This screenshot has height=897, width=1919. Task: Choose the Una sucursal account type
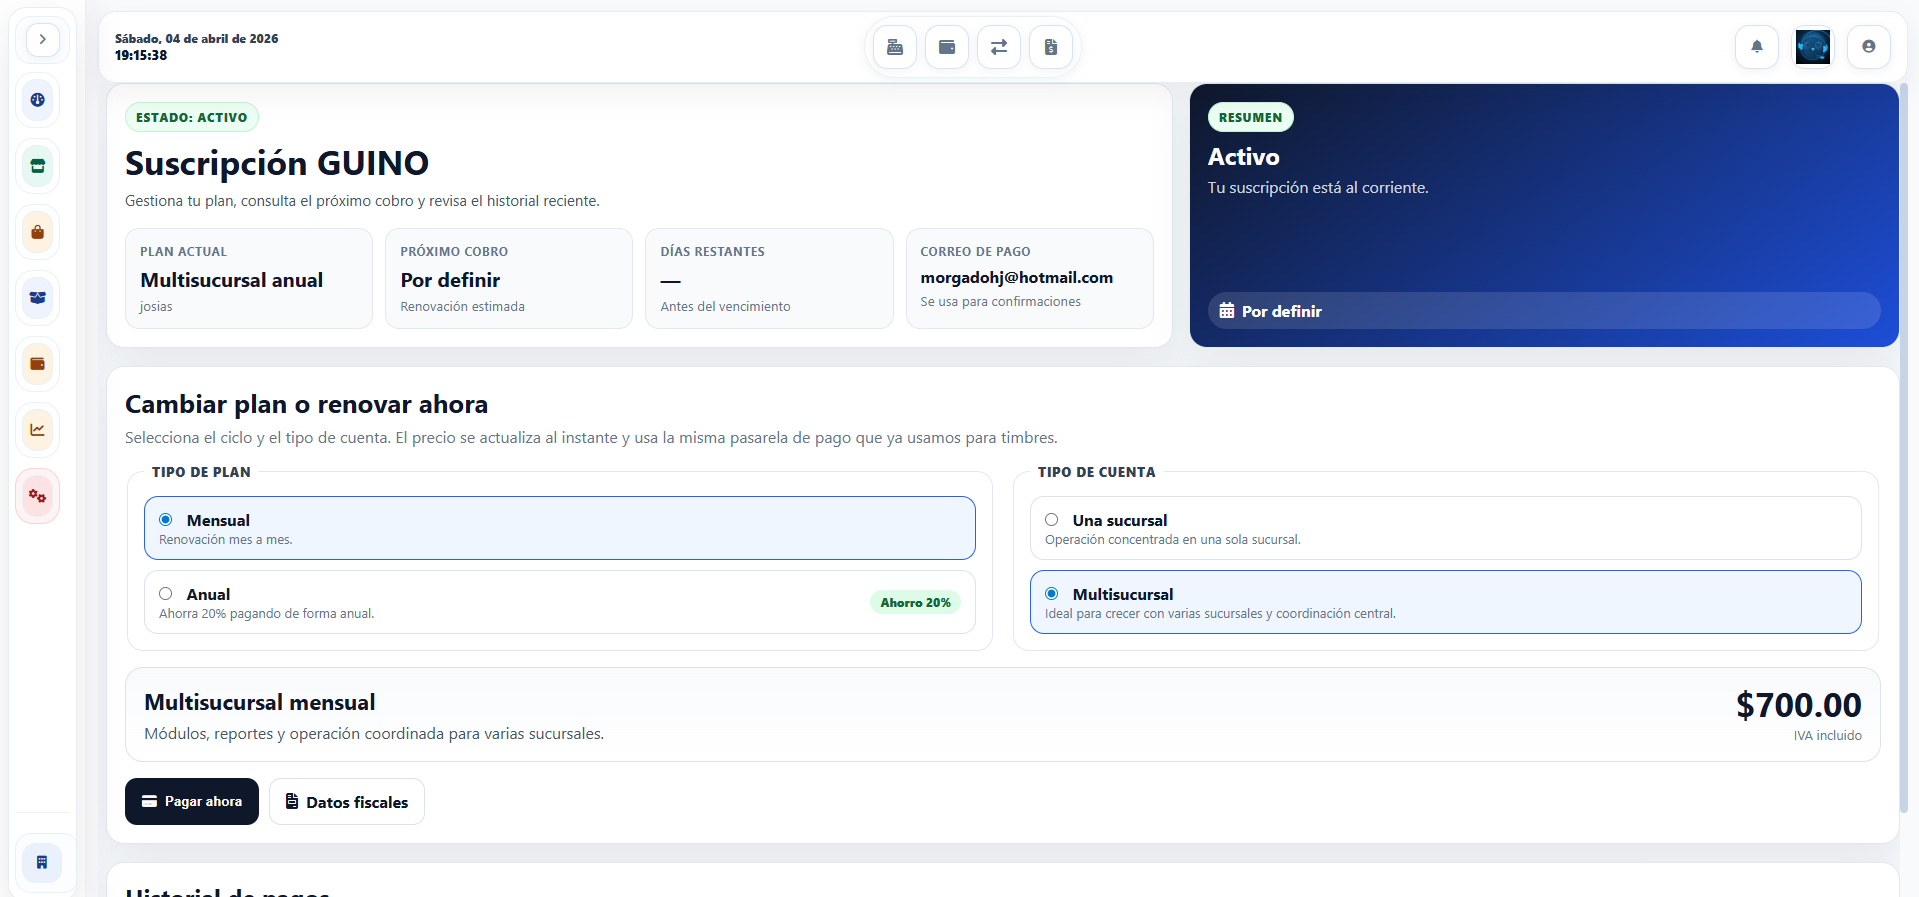[x=1052, y=520]
